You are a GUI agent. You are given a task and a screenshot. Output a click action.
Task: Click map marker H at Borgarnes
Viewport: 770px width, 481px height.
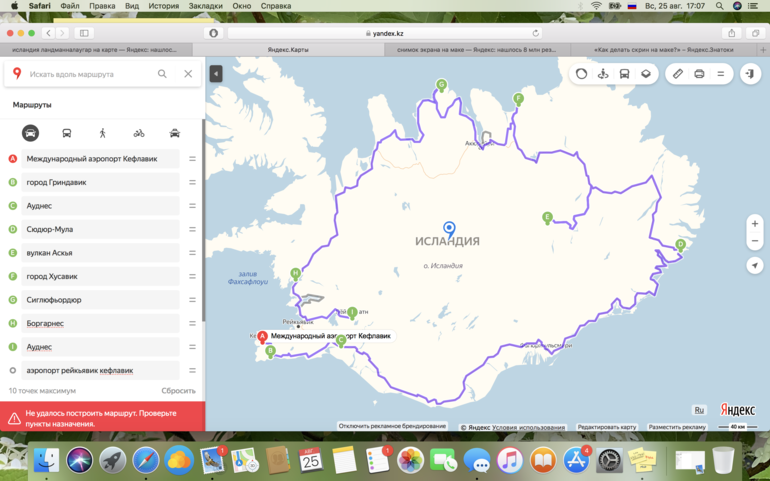pos(295,274)
